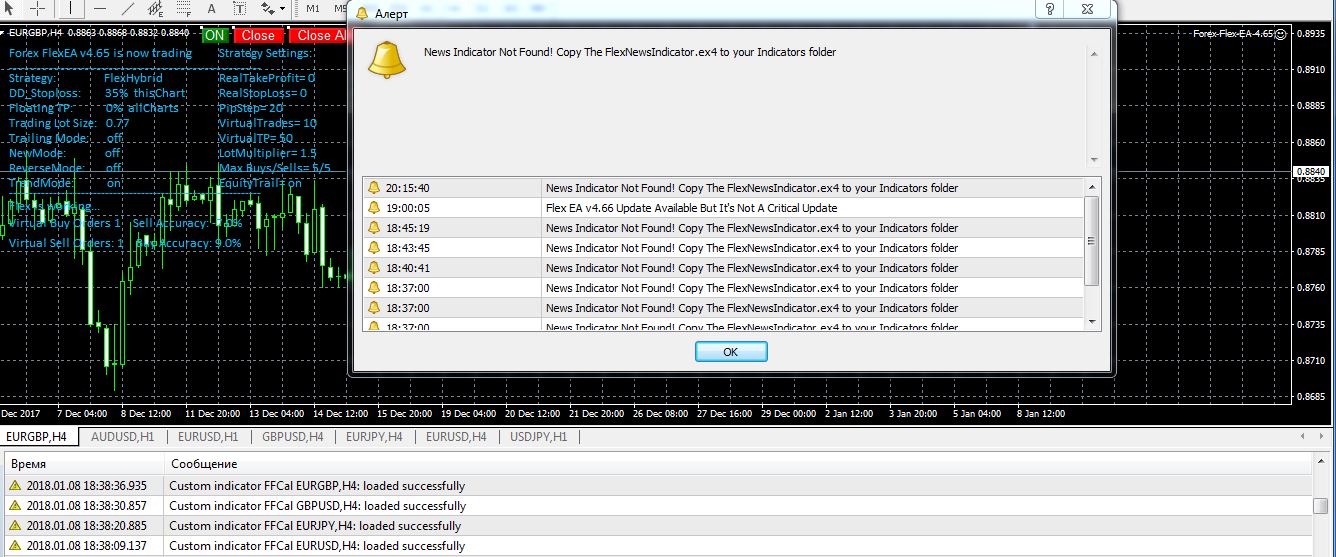This screenshot has height=557, width=1336.
Task: Toggle the green ON button on chart
Action: click(214, 35)
